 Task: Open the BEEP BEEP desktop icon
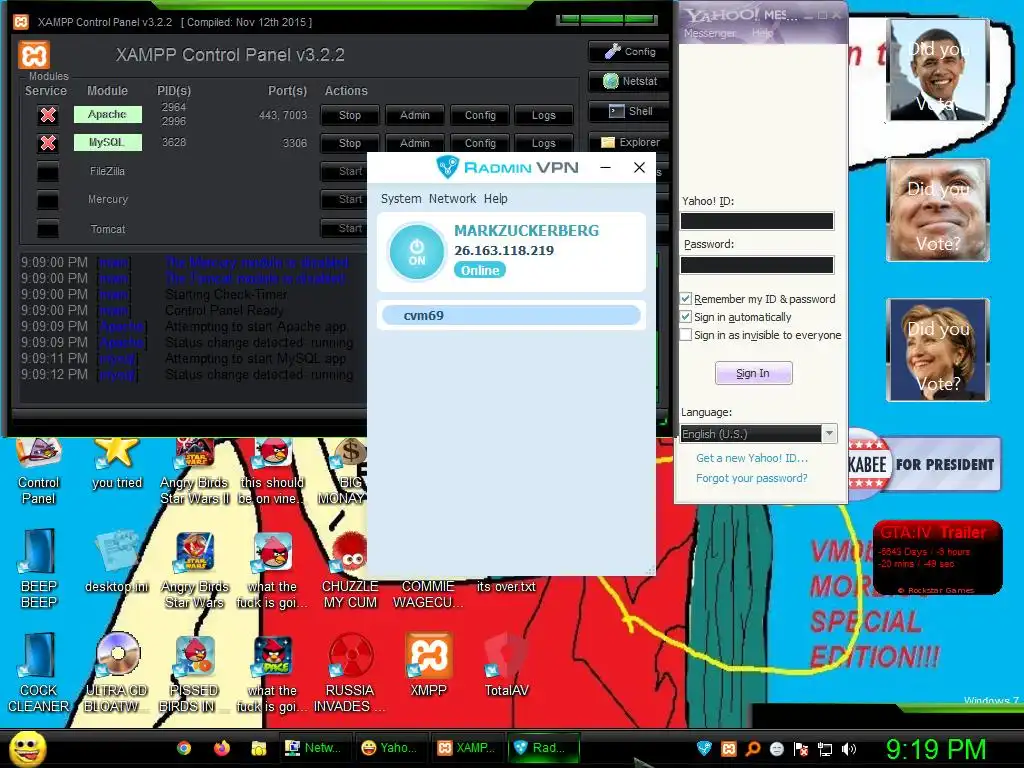click(39, 568)
